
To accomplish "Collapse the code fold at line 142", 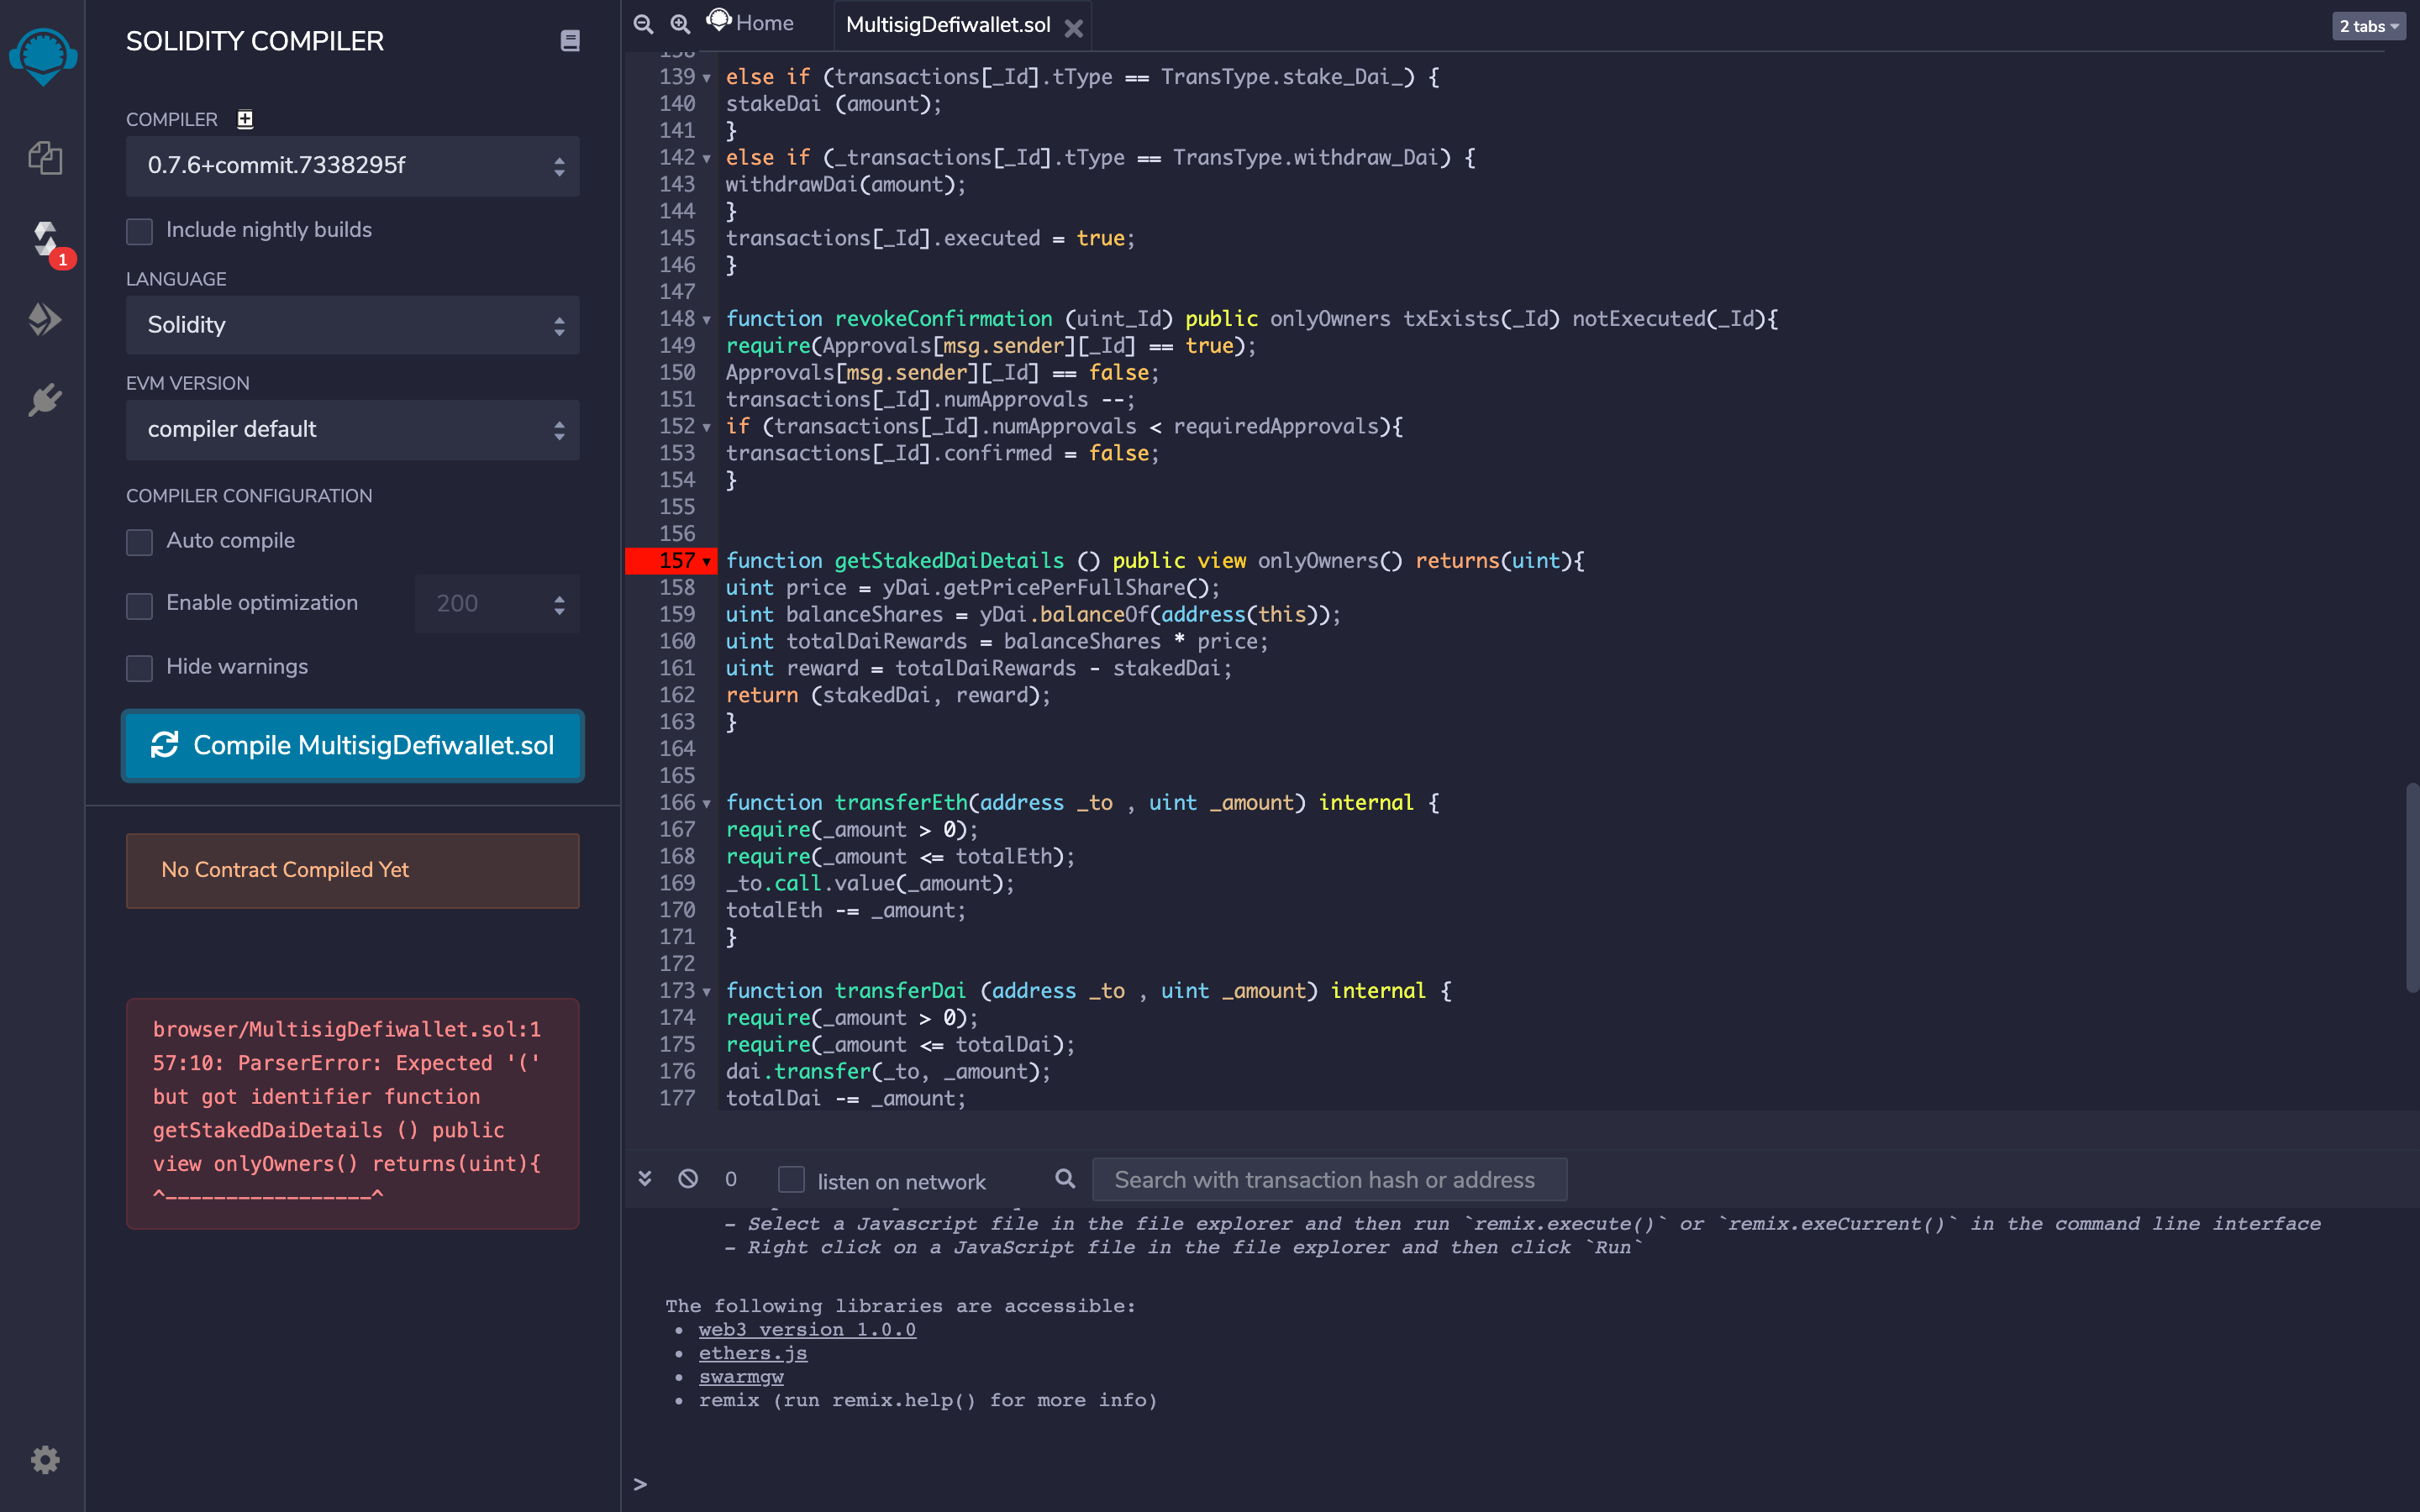I will 707,158.
